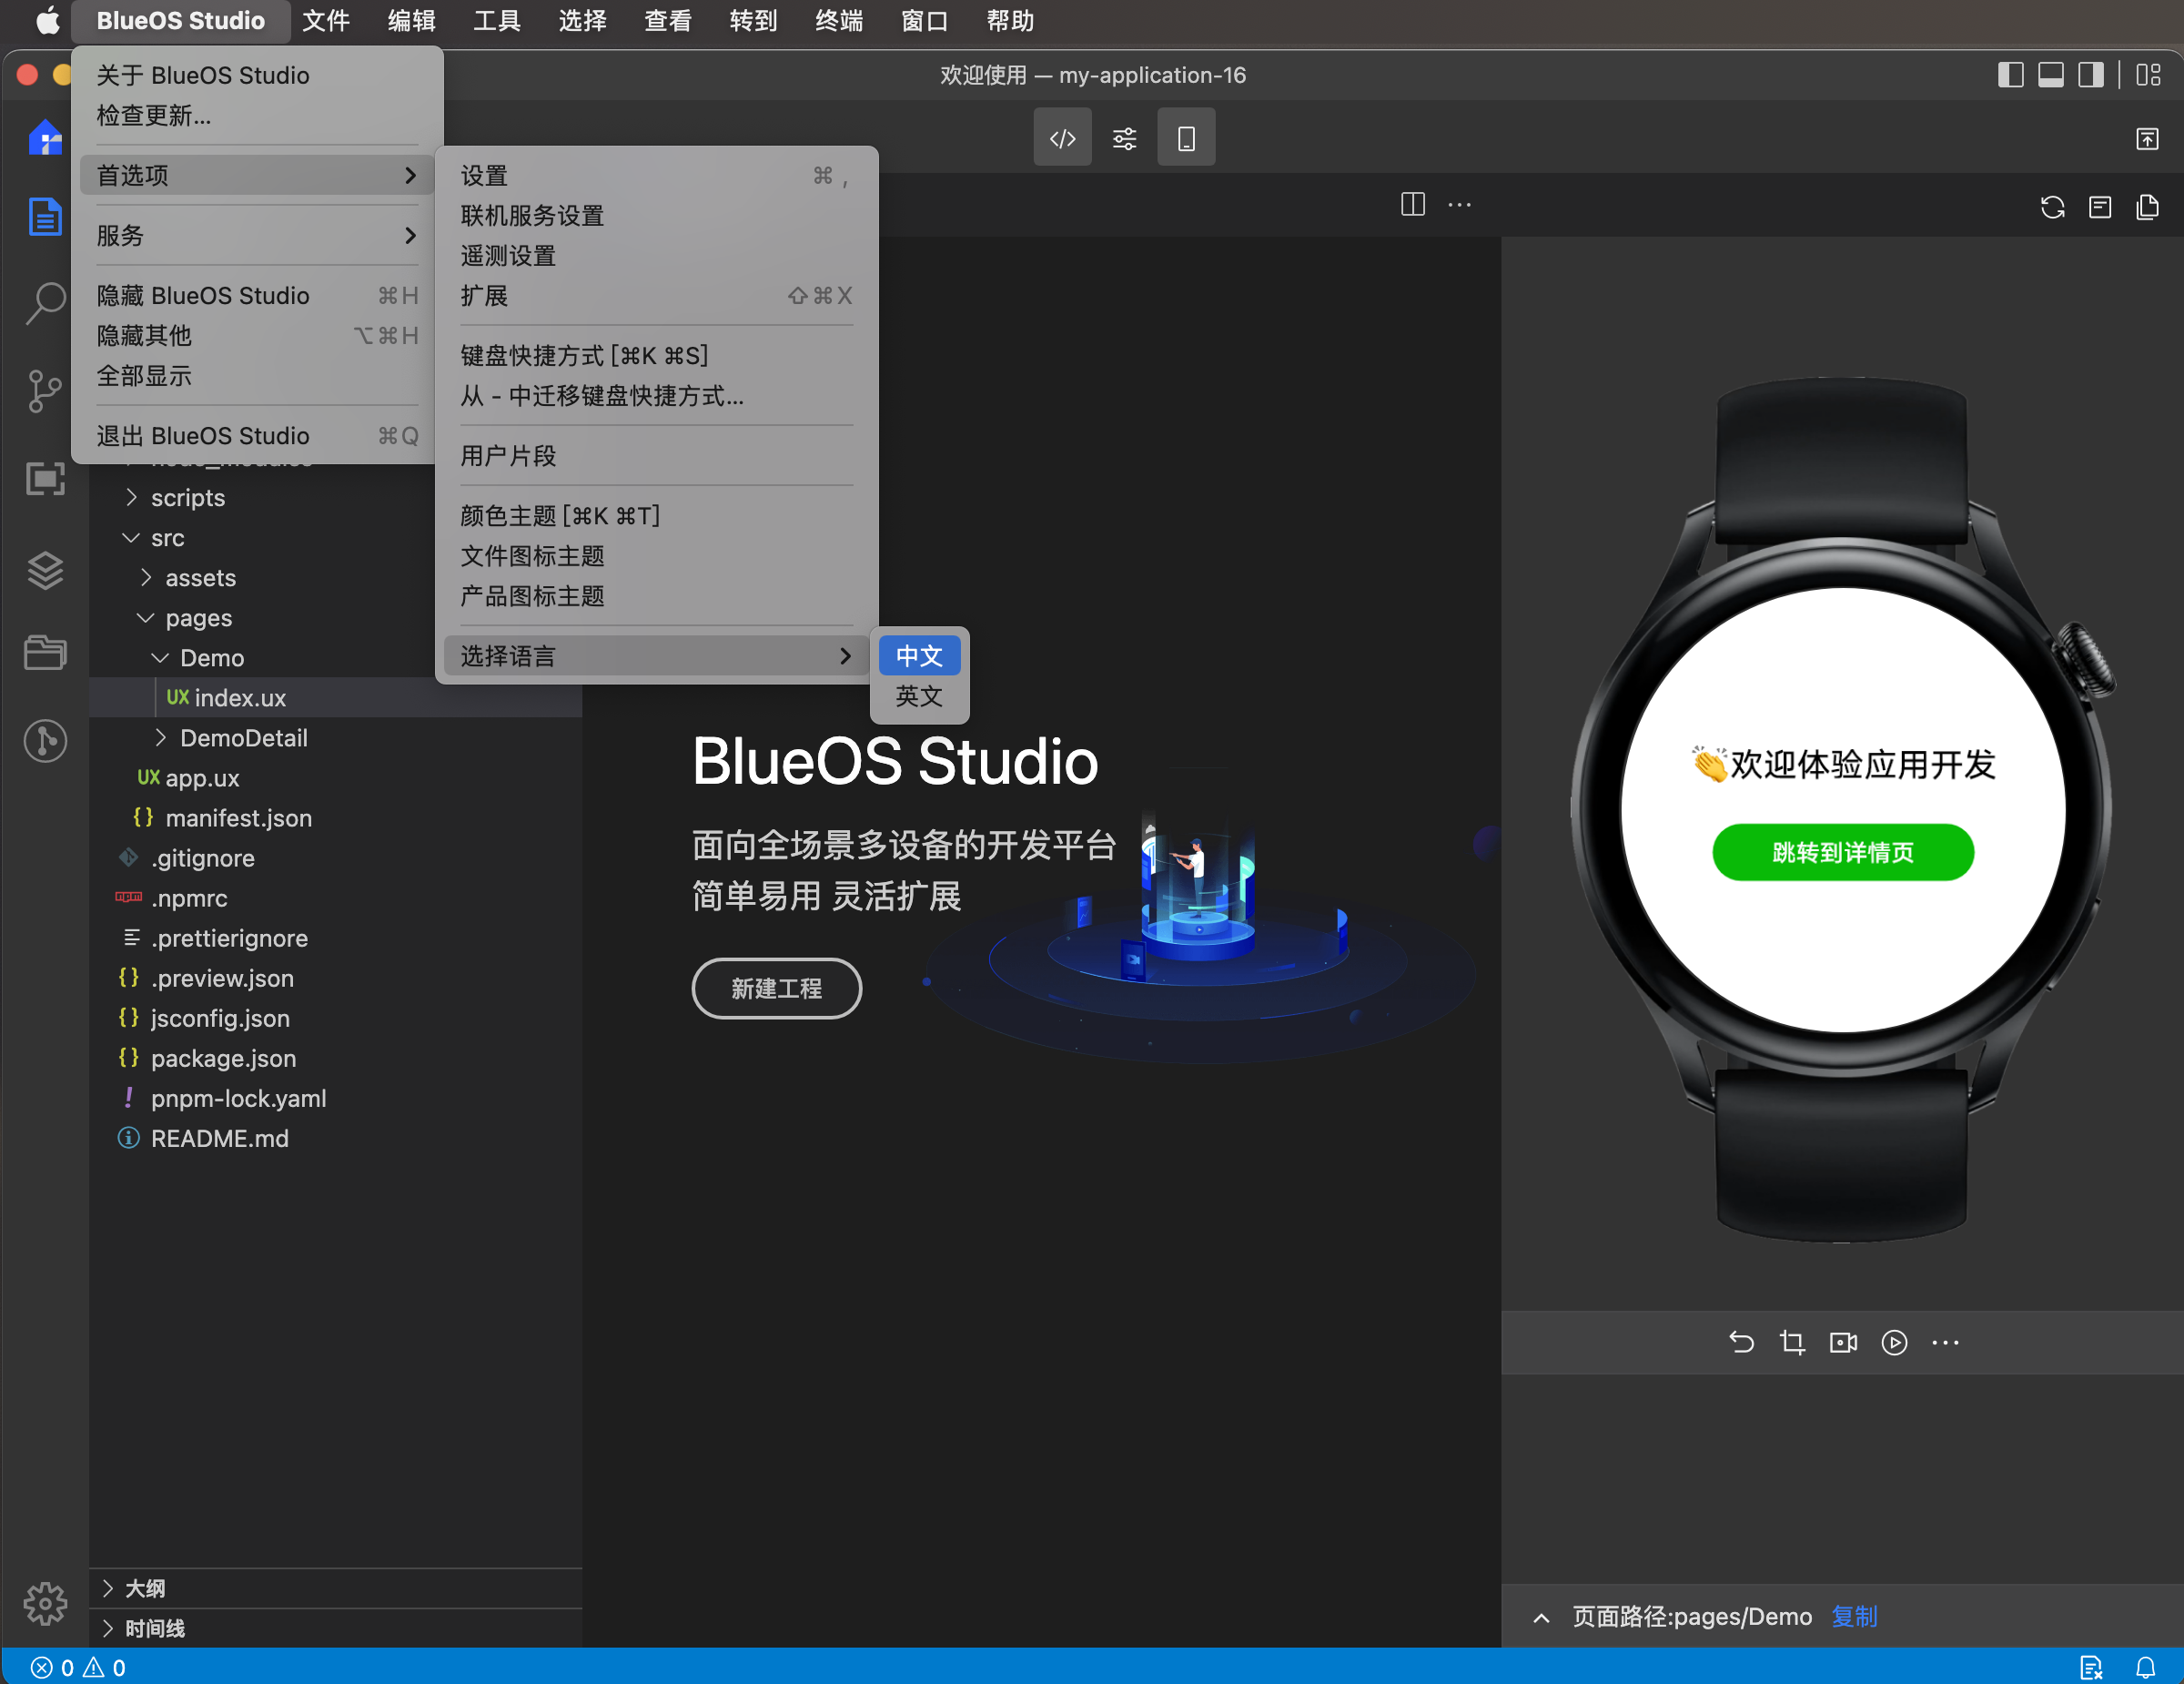Expand the 服务 submenu
The height and width of the screenshot is (1684, 2184).
(255, 235)
